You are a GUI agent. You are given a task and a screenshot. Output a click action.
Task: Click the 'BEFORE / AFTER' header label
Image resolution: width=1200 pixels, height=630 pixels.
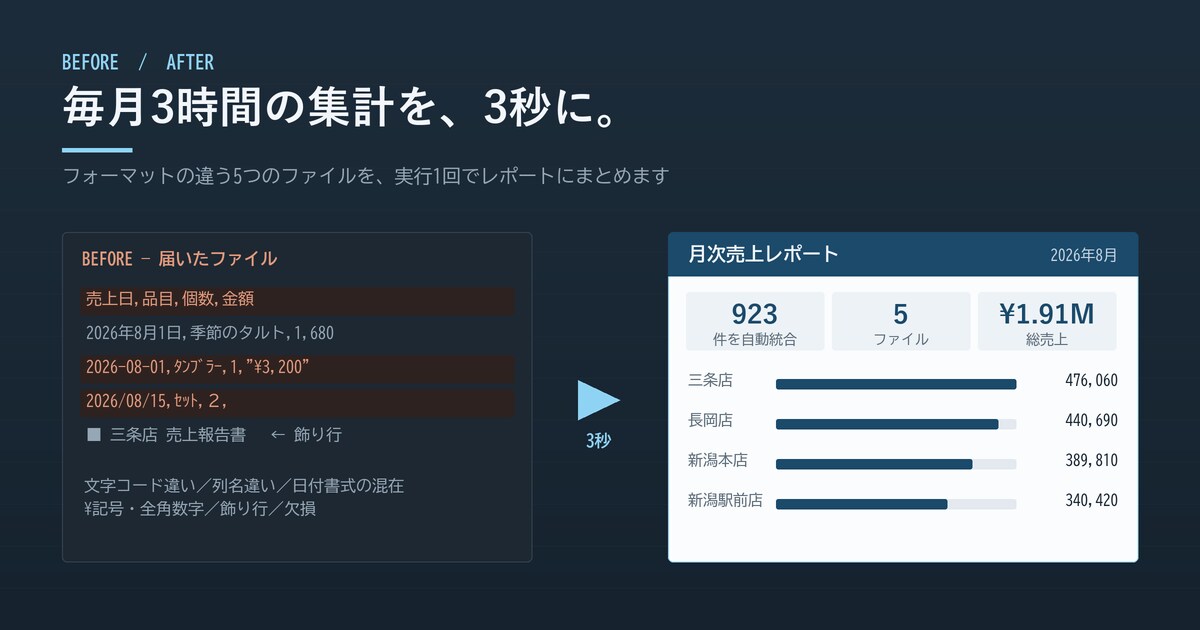pyautogui.click(x=138, y=62)
